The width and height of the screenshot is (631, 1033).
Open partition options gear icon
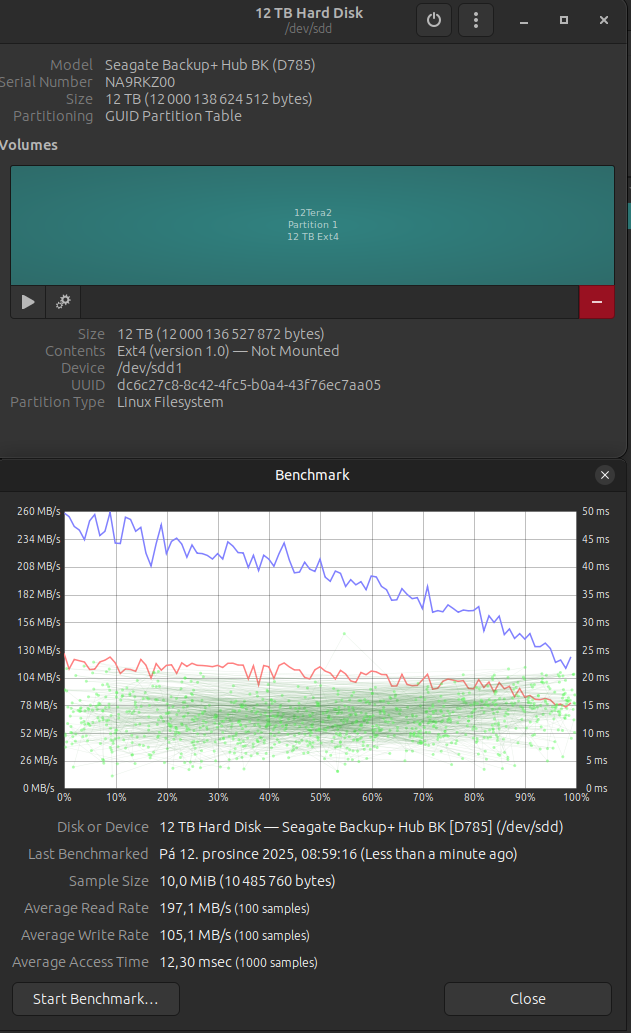63,301
